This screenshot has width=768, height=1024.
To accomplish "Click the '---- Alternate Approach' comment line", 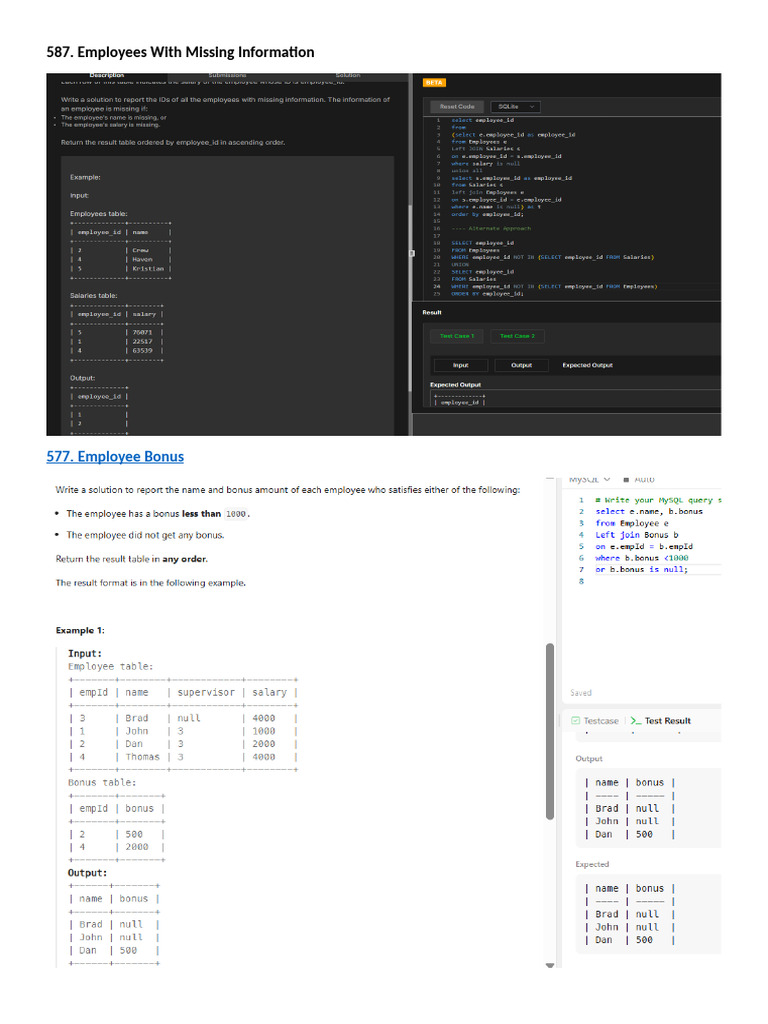I will click(x=491, y=229).
